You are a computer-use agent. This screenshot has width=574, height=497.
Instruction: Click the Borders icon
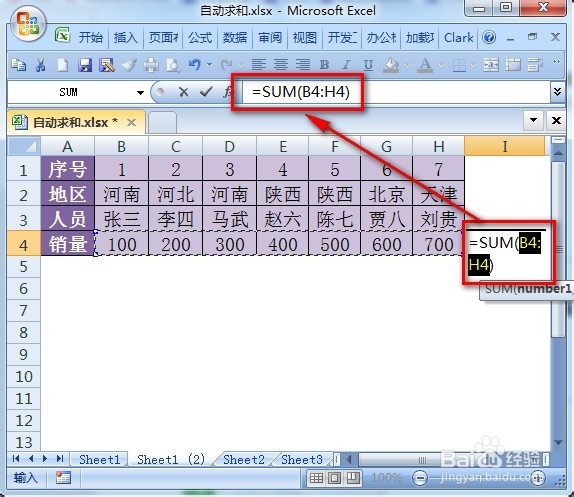pos(459,66)
